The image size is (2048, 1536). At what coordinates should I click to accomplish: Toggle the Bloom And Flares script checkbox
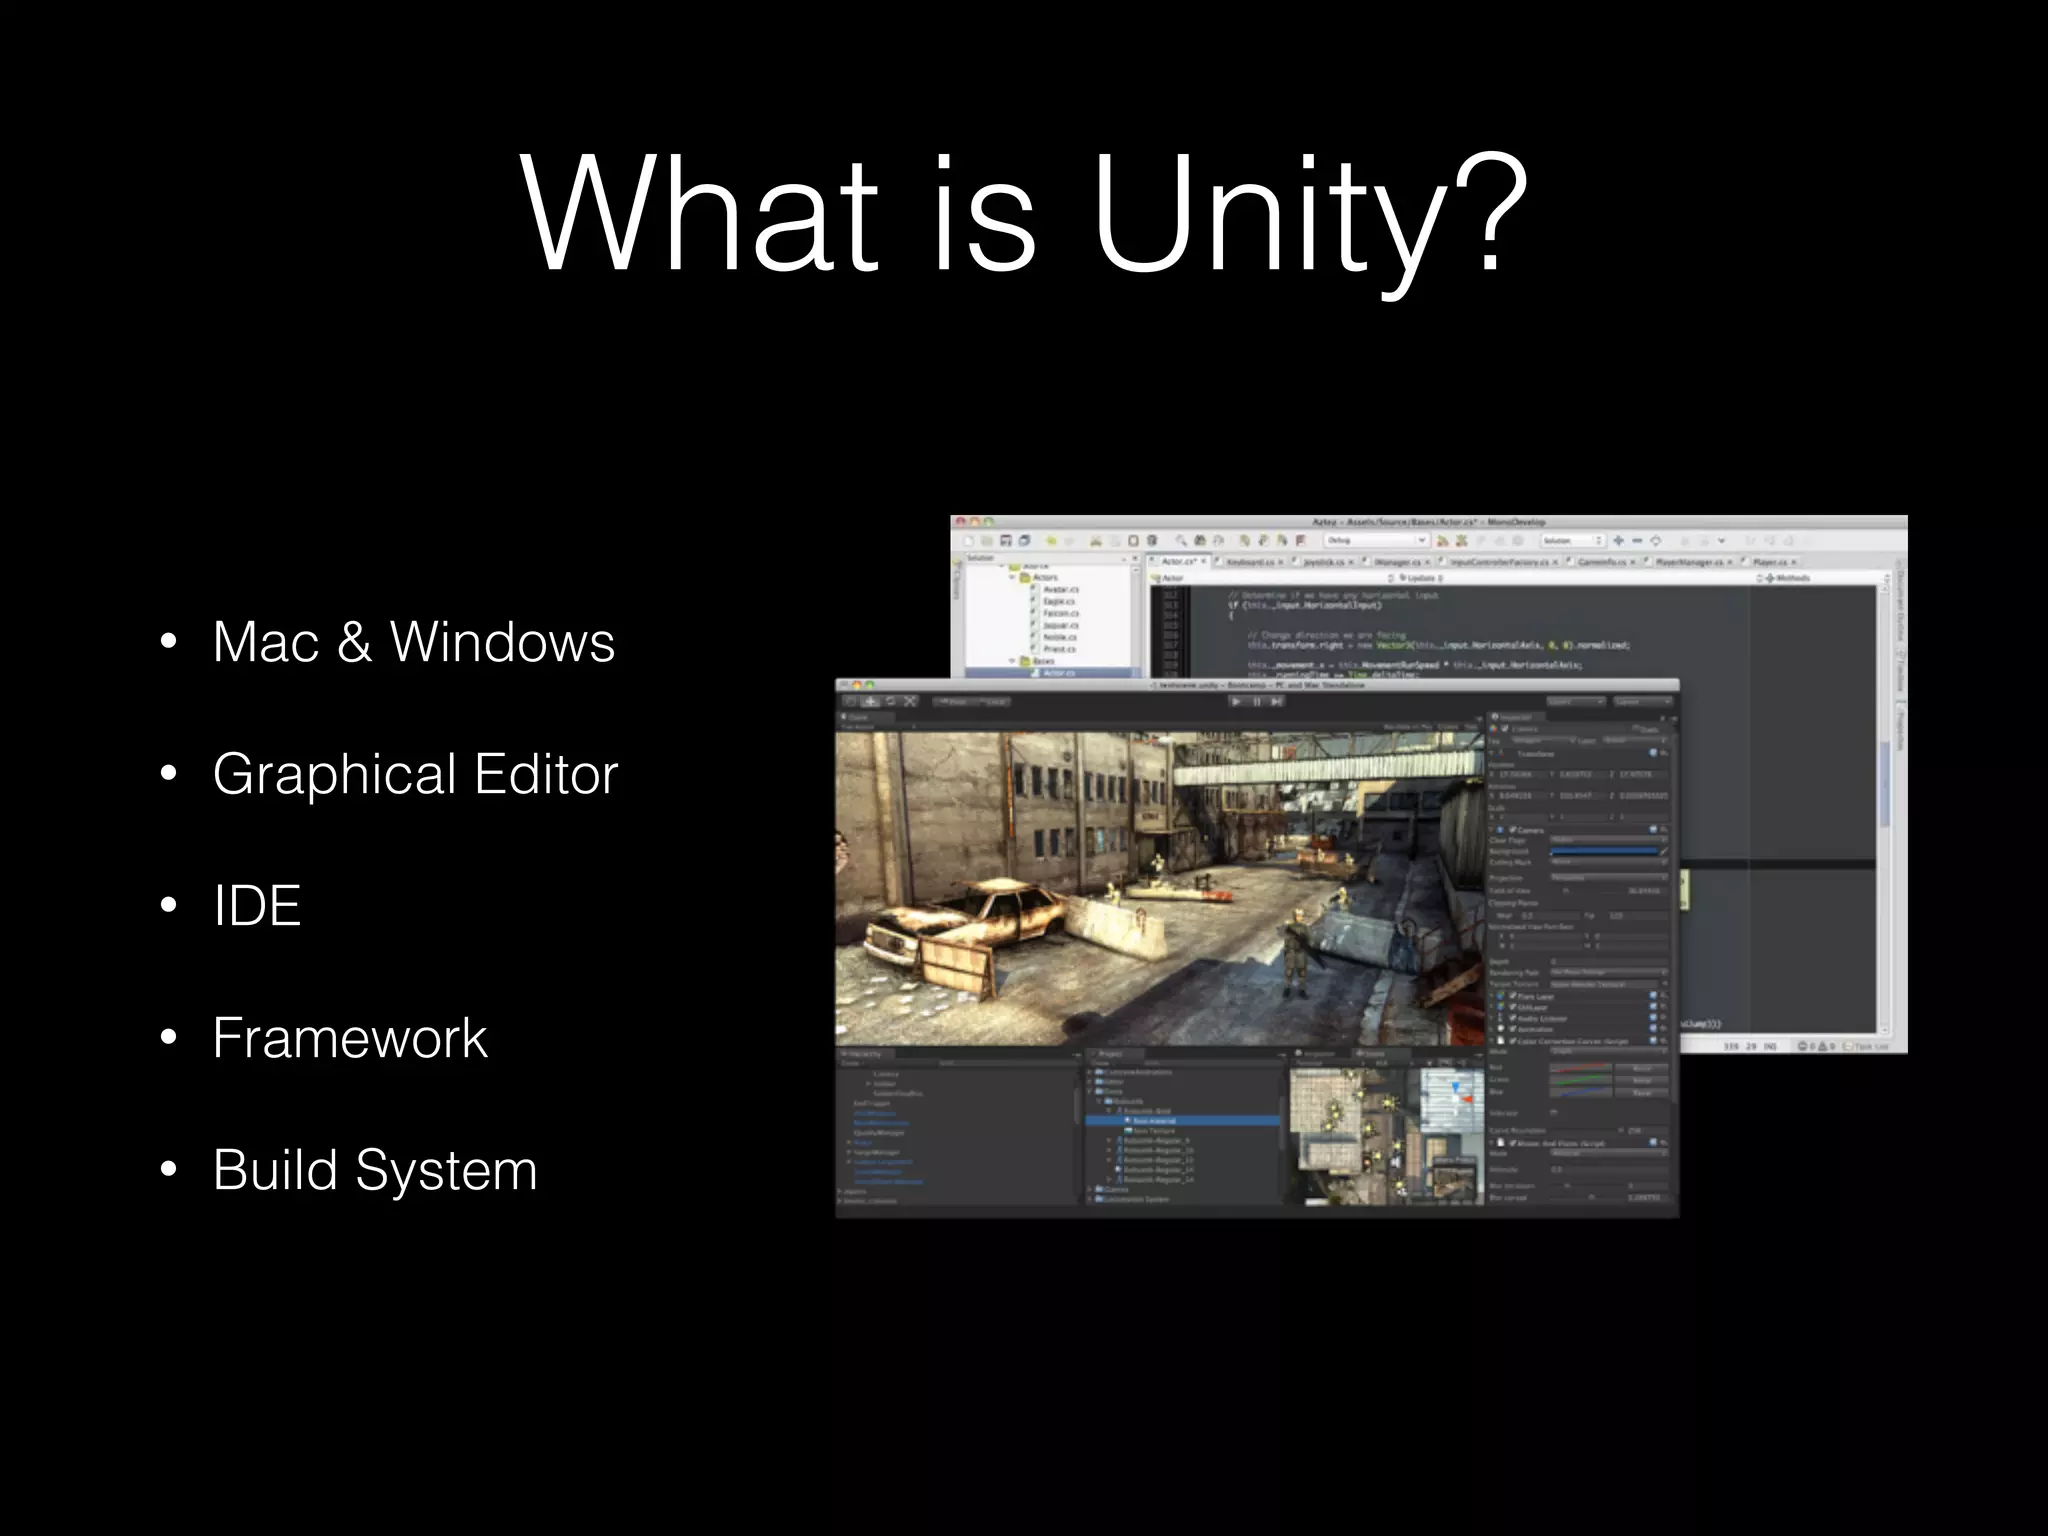tap(1512, 1143)
